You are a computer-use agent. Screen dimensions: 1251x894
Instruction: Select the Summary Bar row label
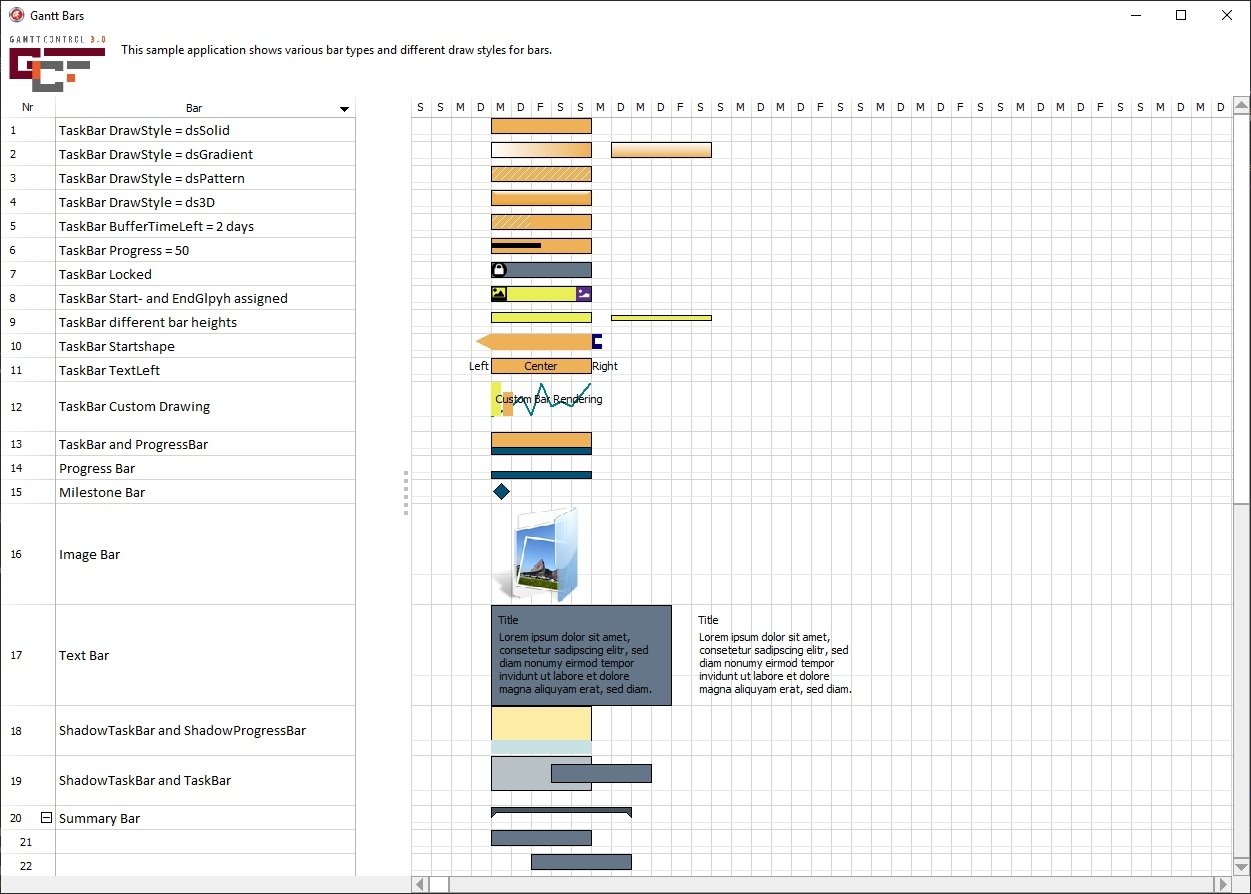[99, 818]
